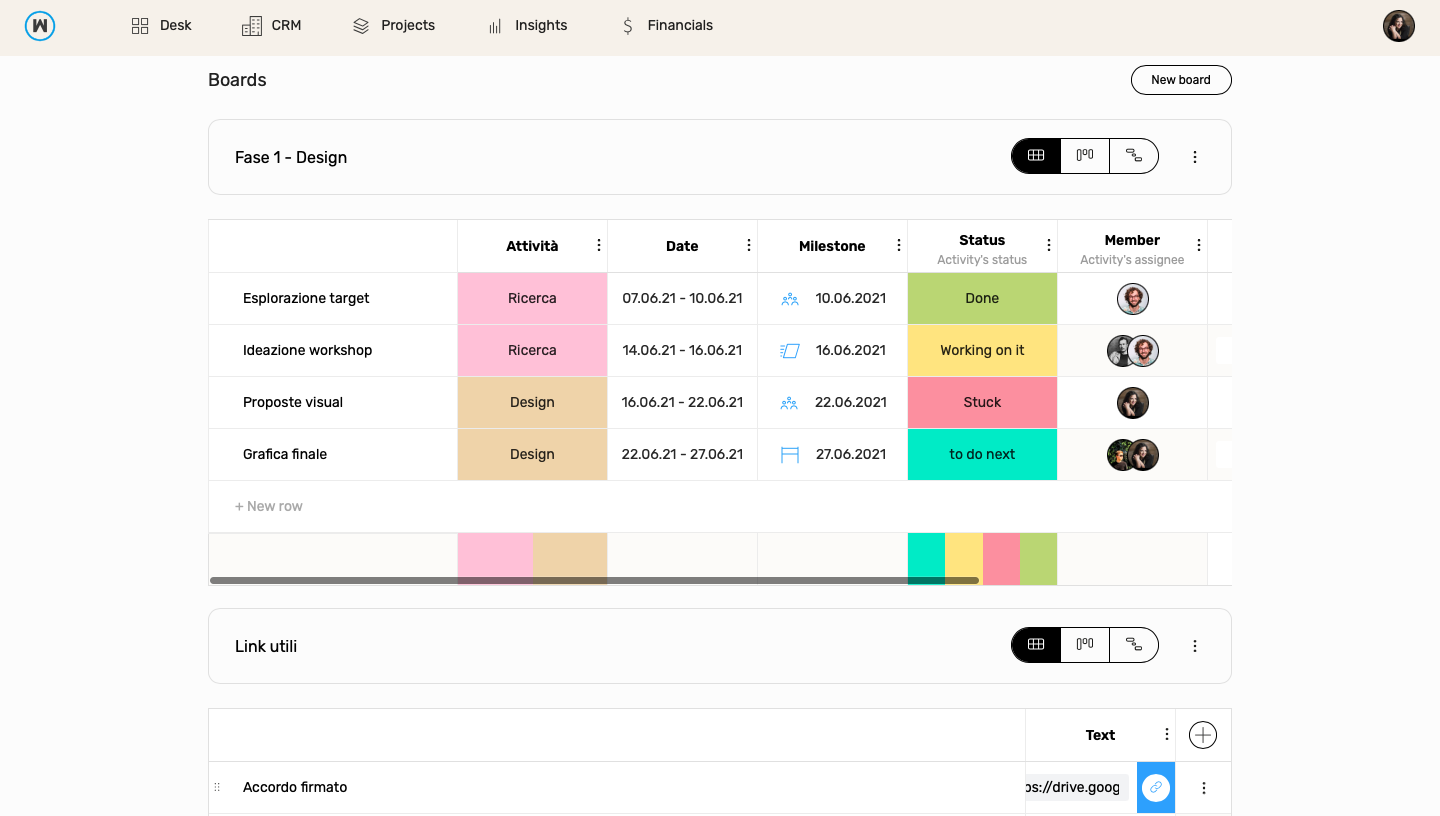Screen dimensions: 1440x816
Task: Open the link icon next to drive.goog URL
Action: (x=1156, y=787)
